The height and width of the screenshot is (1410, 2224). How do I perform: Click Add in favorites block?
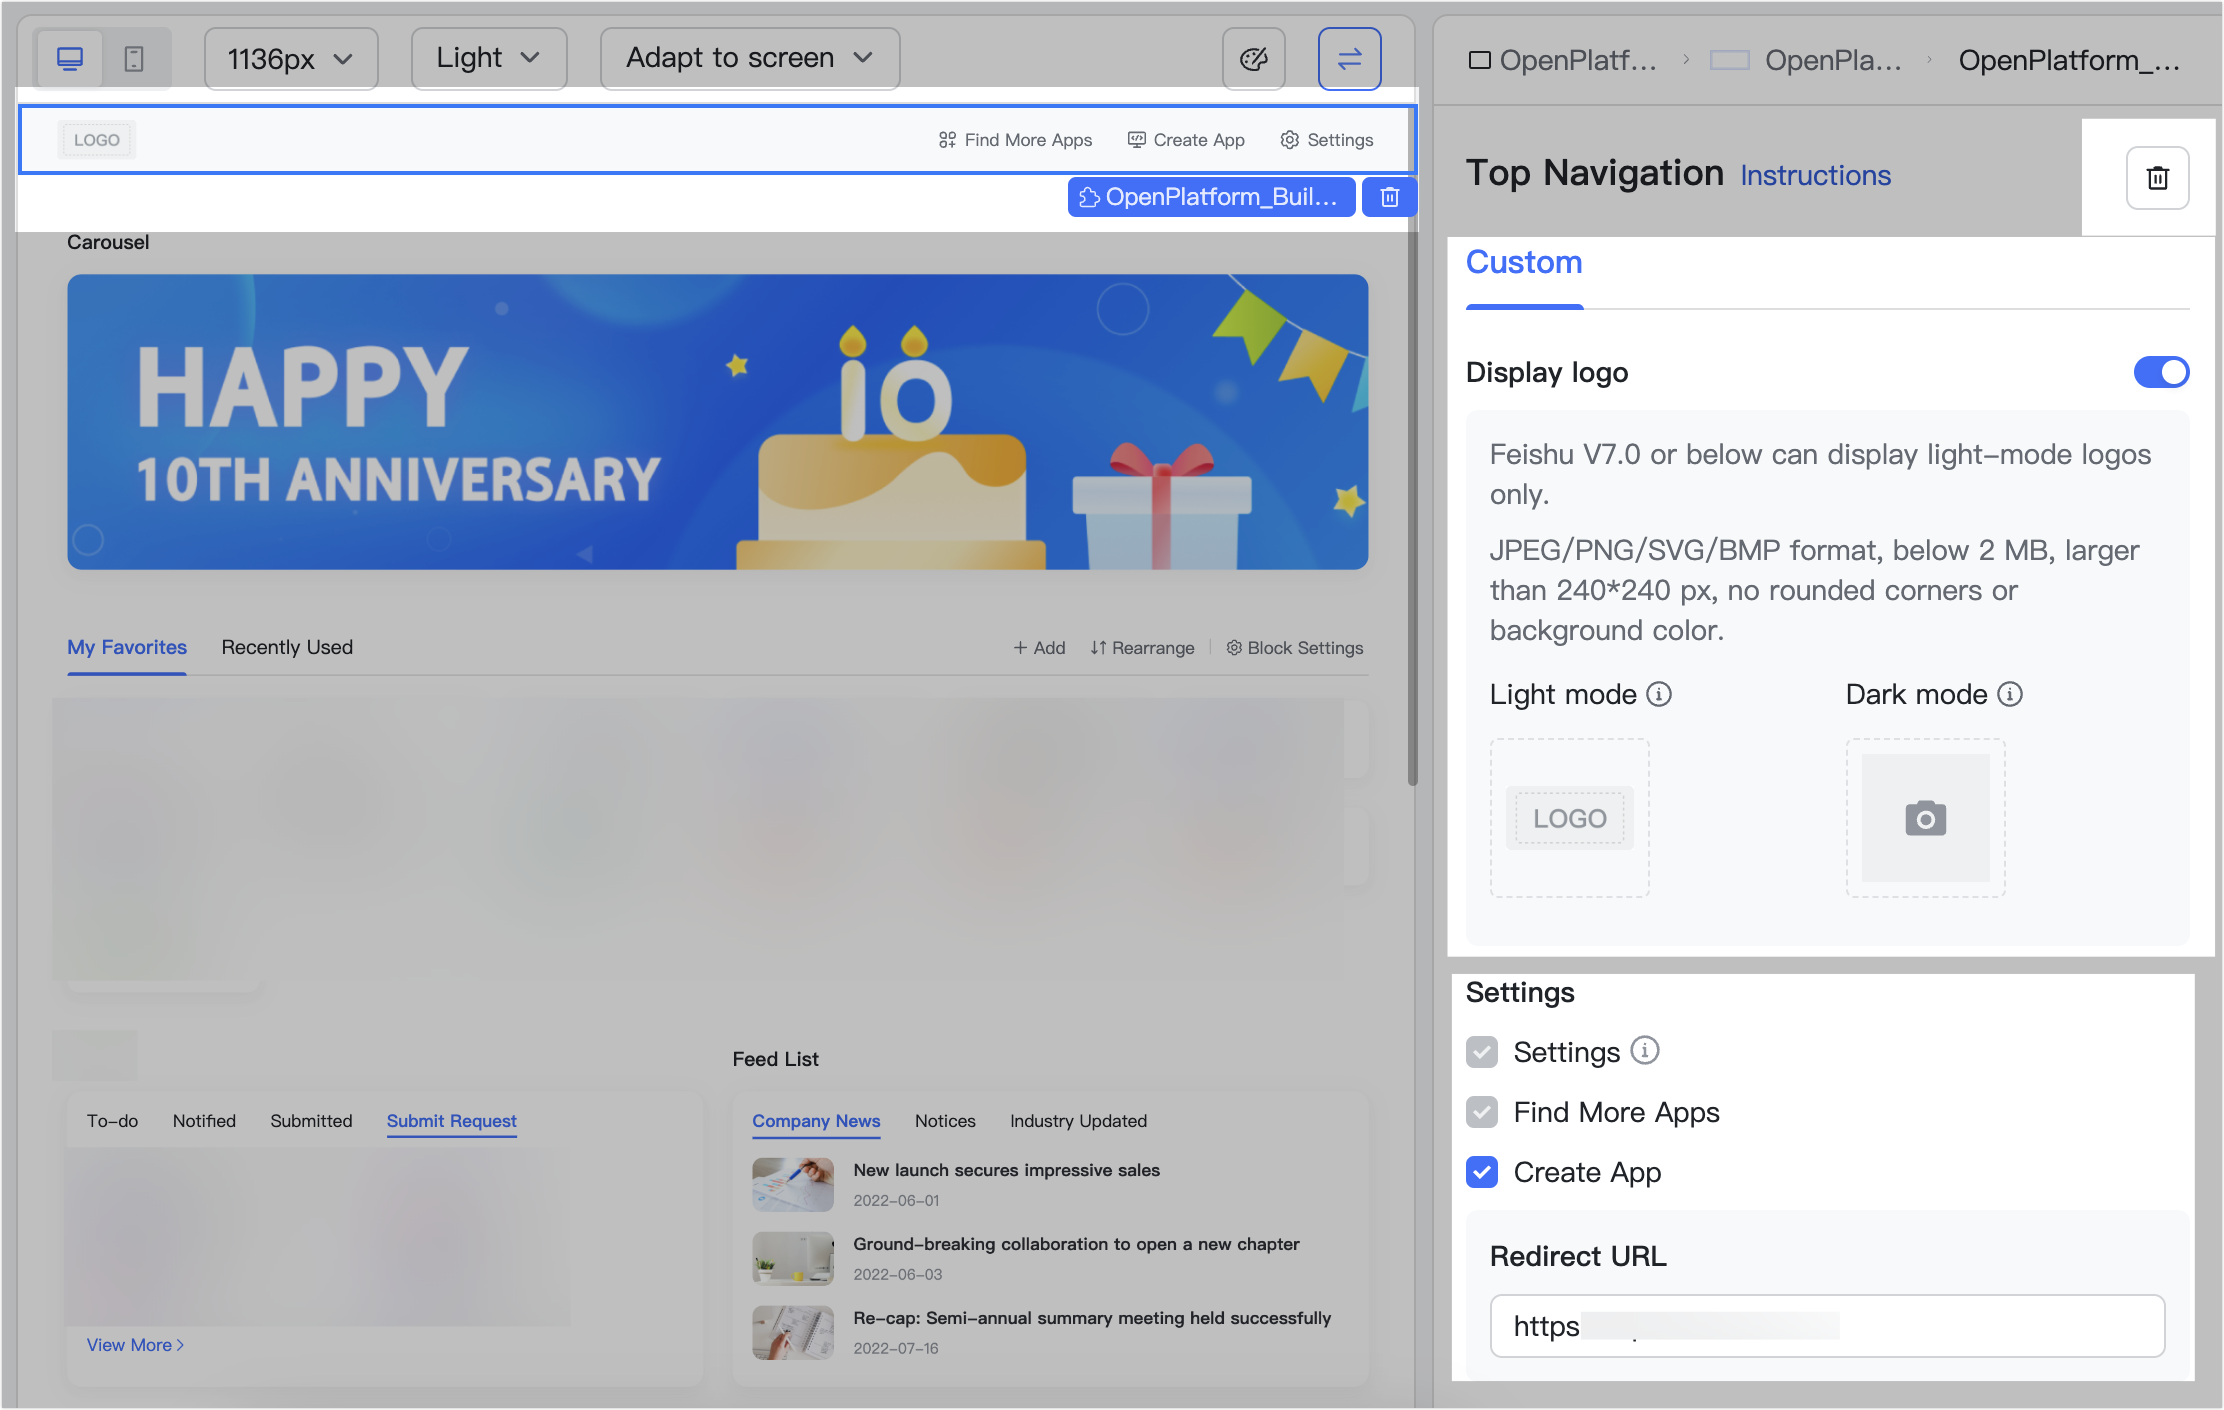point(1040,648)
